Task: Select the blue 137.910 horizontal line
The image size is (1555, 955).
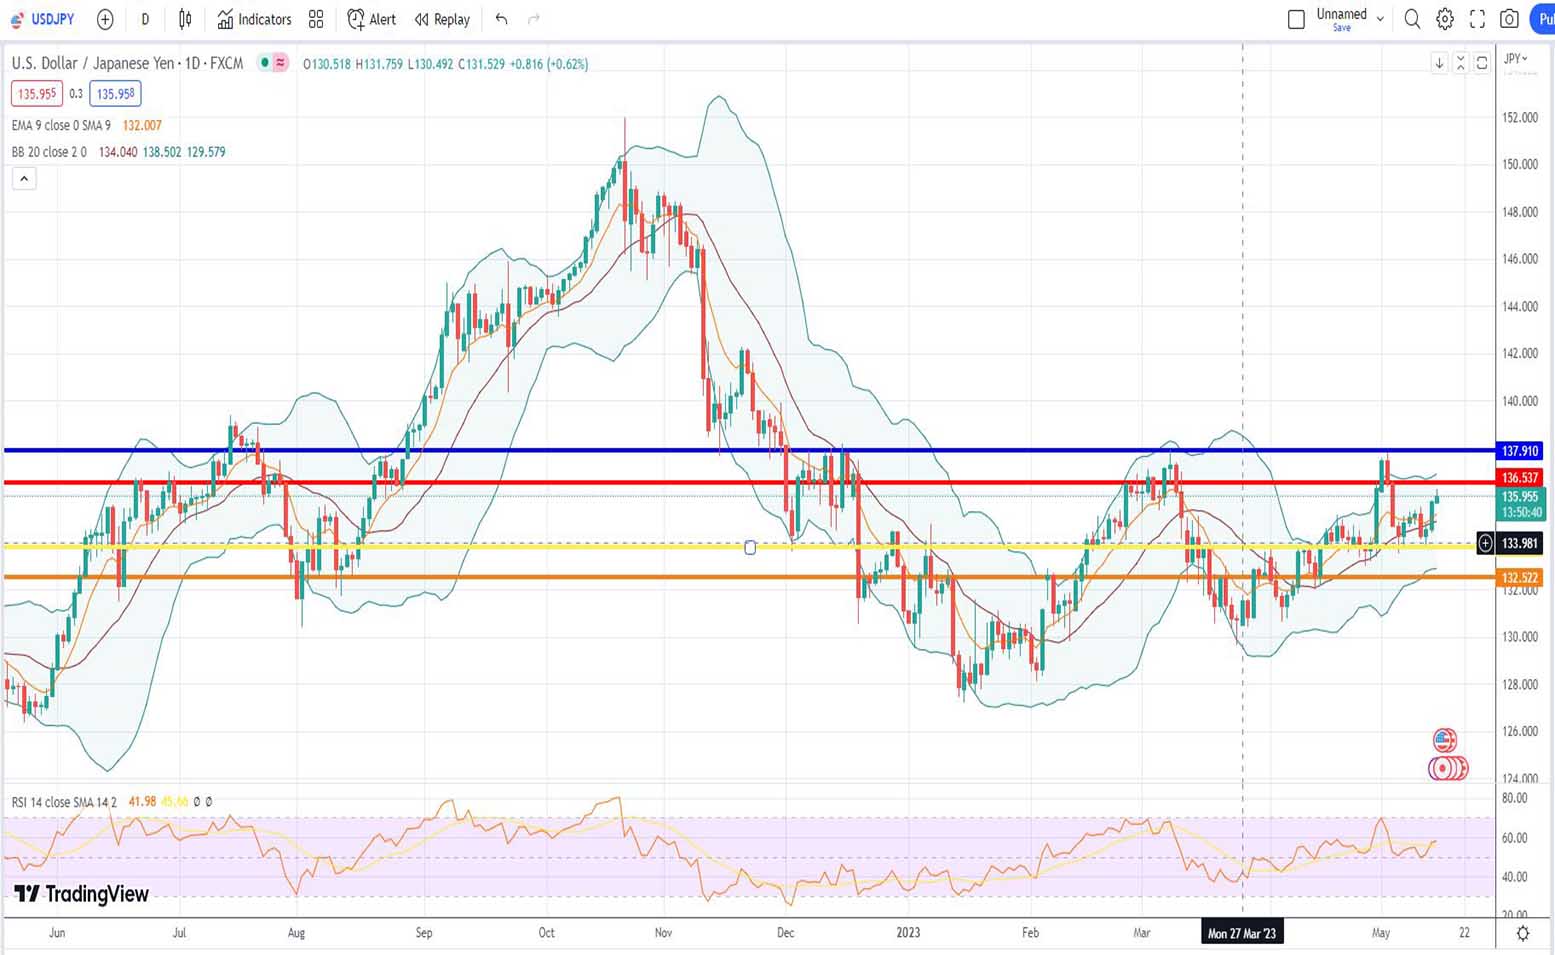Action: [x=600, y=450]
